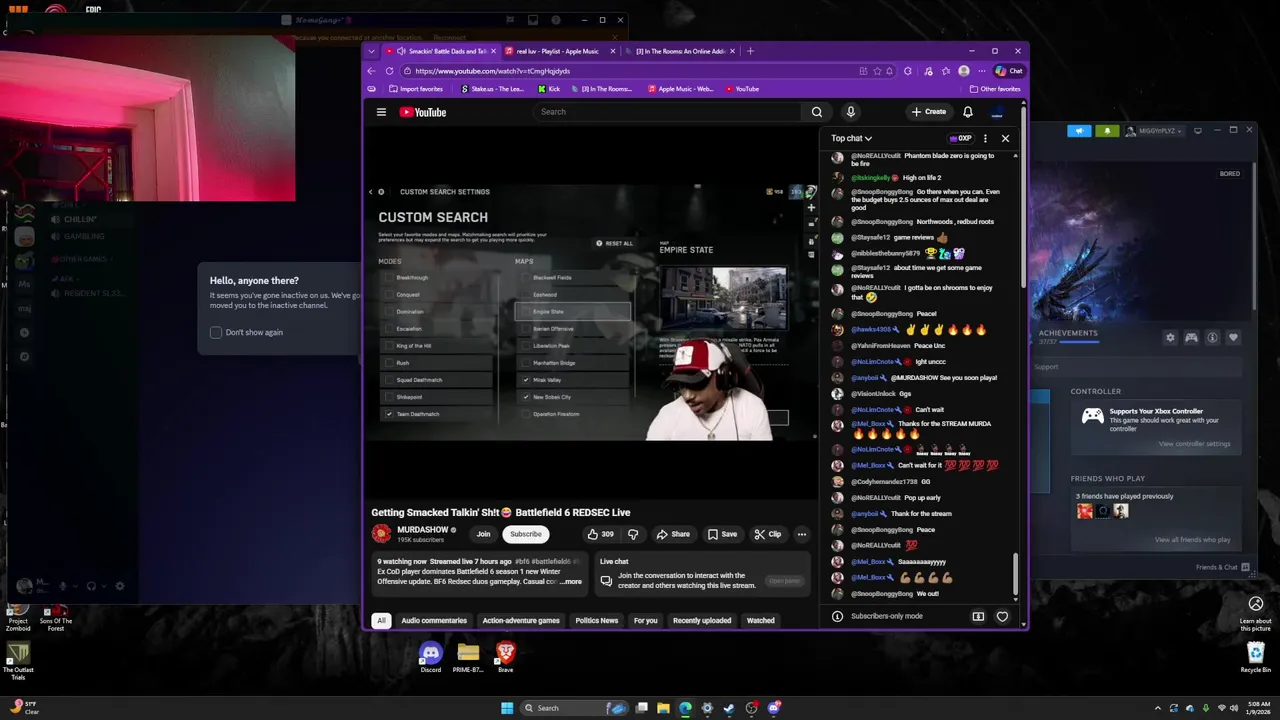This screenshot has width=1280, height=720.
Task: Open a new browser tab
Action: point(751,51)
